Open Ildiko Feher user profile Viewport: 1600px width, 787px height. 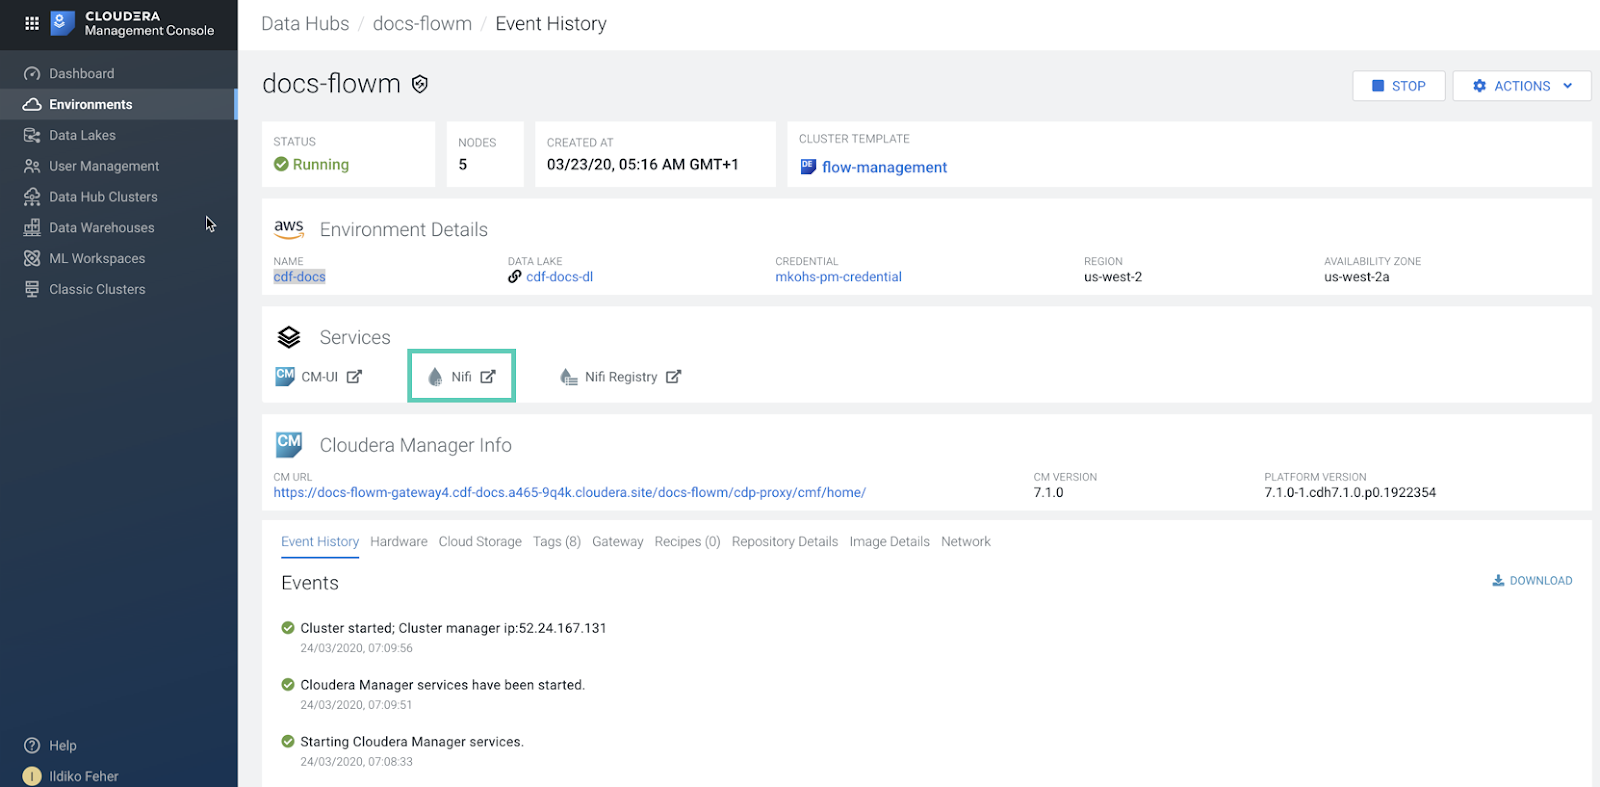(83, 777)
